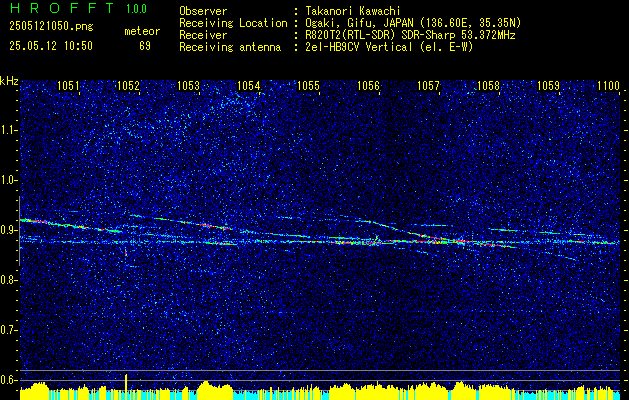Click the 1059 time marker

pyautogui.click(x=549, y=85)
